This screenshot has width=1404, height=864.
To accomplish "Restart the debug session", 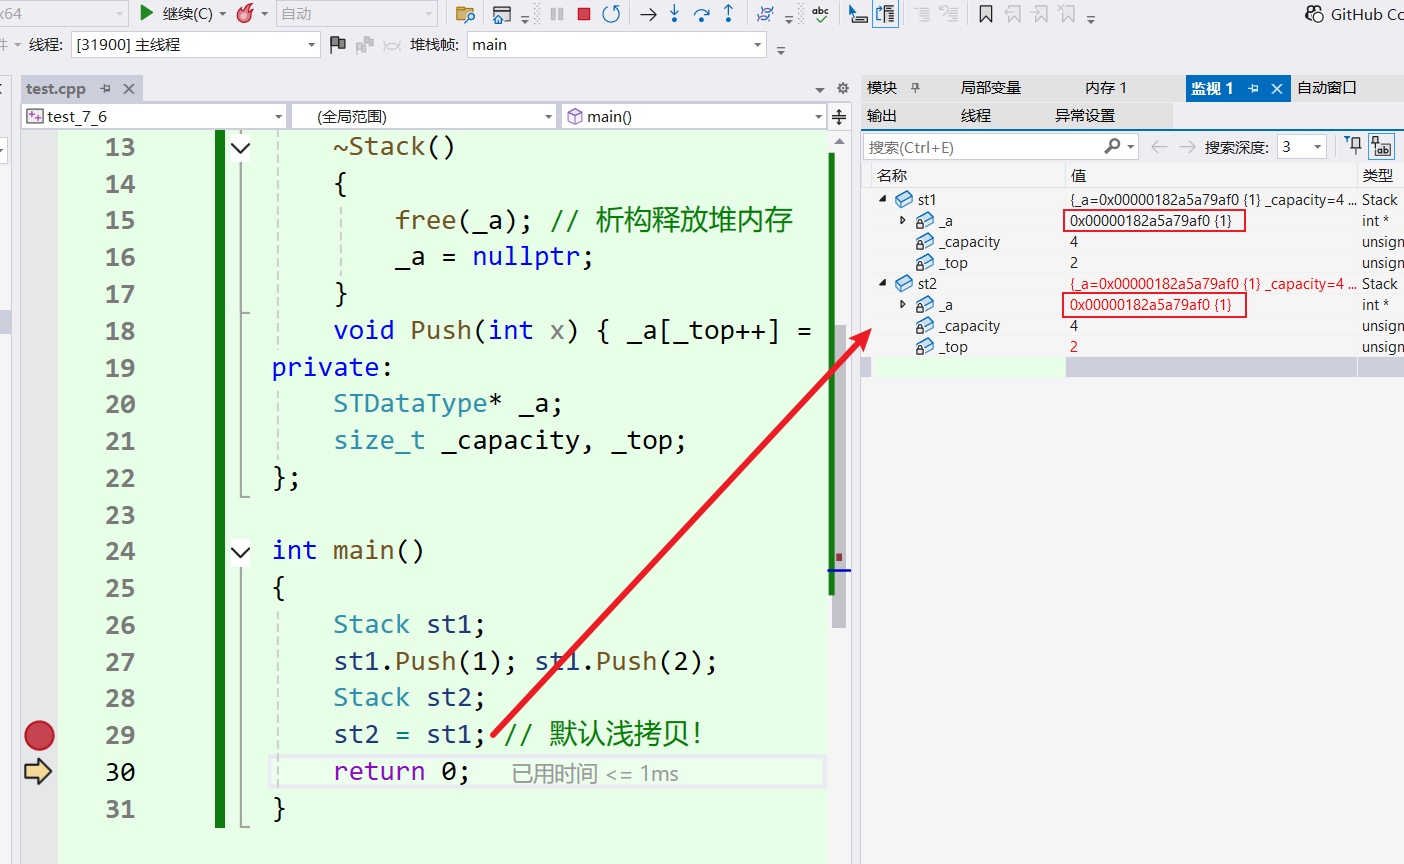I will [611, 14].
